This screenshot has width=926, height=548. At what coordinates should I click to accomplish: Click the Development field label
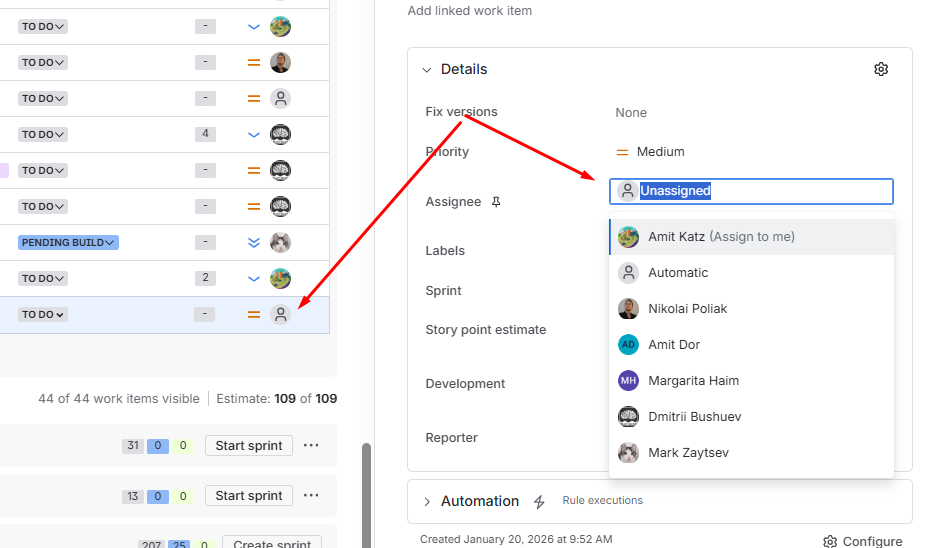tap(465, 384)
